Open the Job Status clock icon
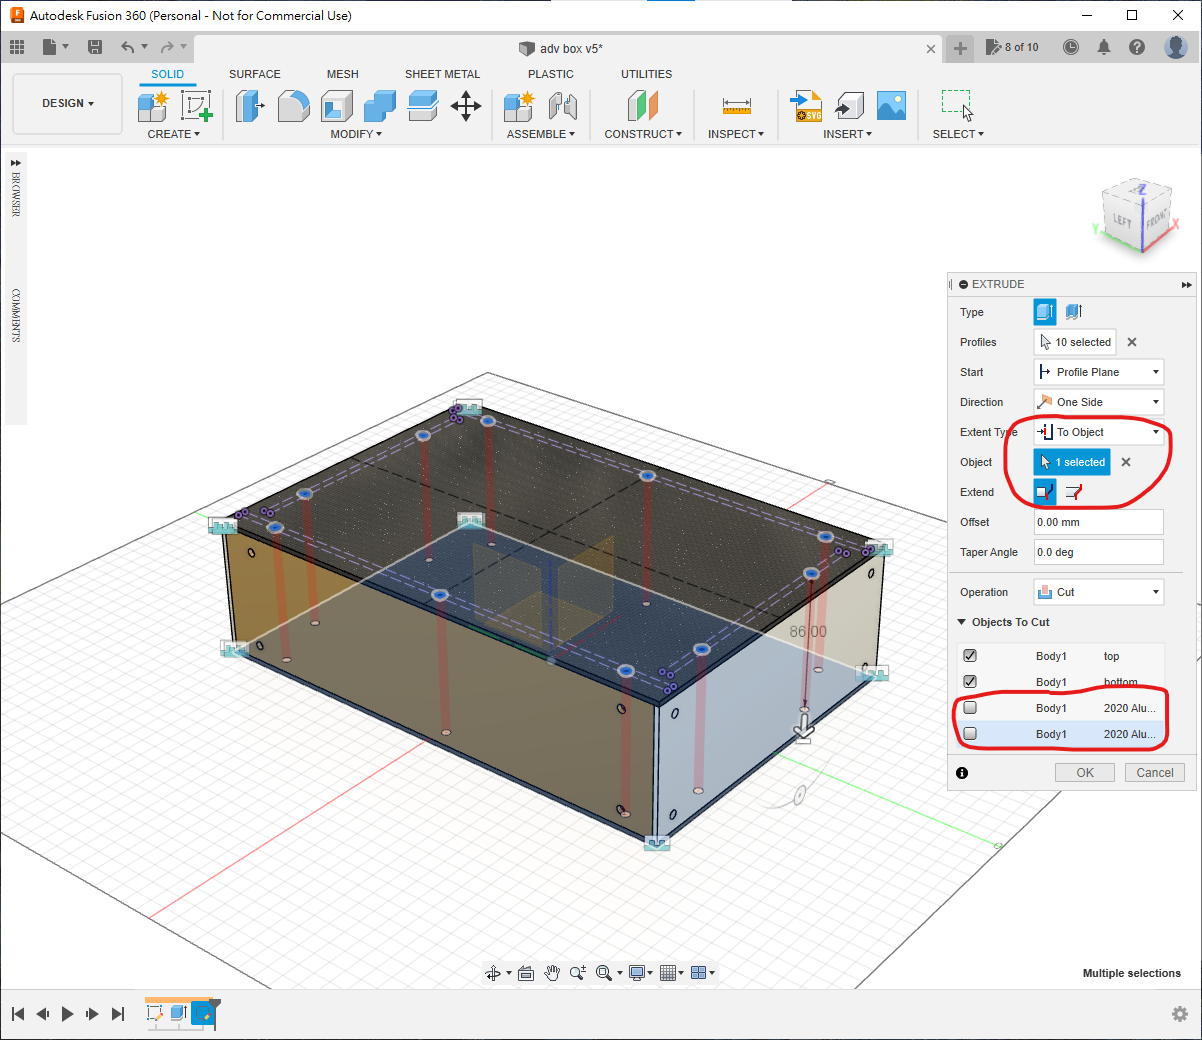1202x1040 pixels. (x=1071, y=47)
